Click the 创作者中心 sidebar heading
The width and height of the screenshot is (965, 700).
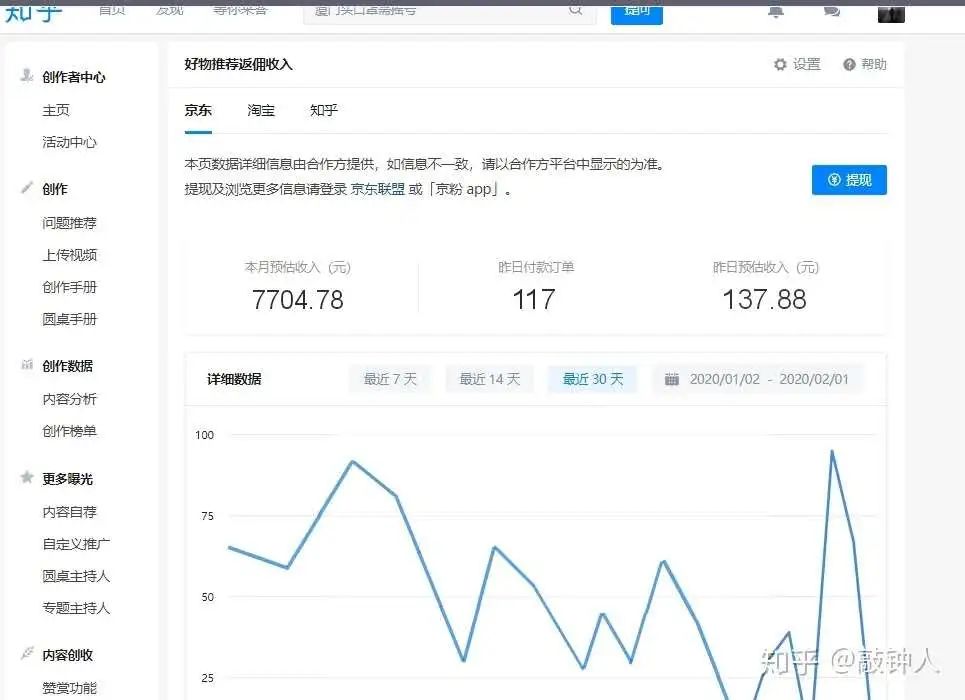pyautogui.click(x=74, y=77)
